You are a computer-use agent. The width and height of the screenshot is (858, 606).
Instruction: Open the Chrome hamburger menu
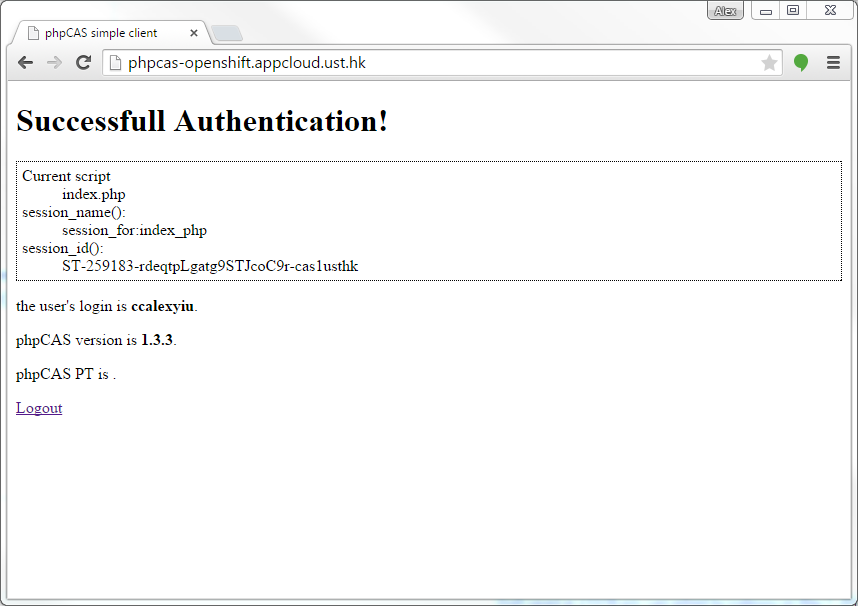pyautogui.click(x=833, y=63)
